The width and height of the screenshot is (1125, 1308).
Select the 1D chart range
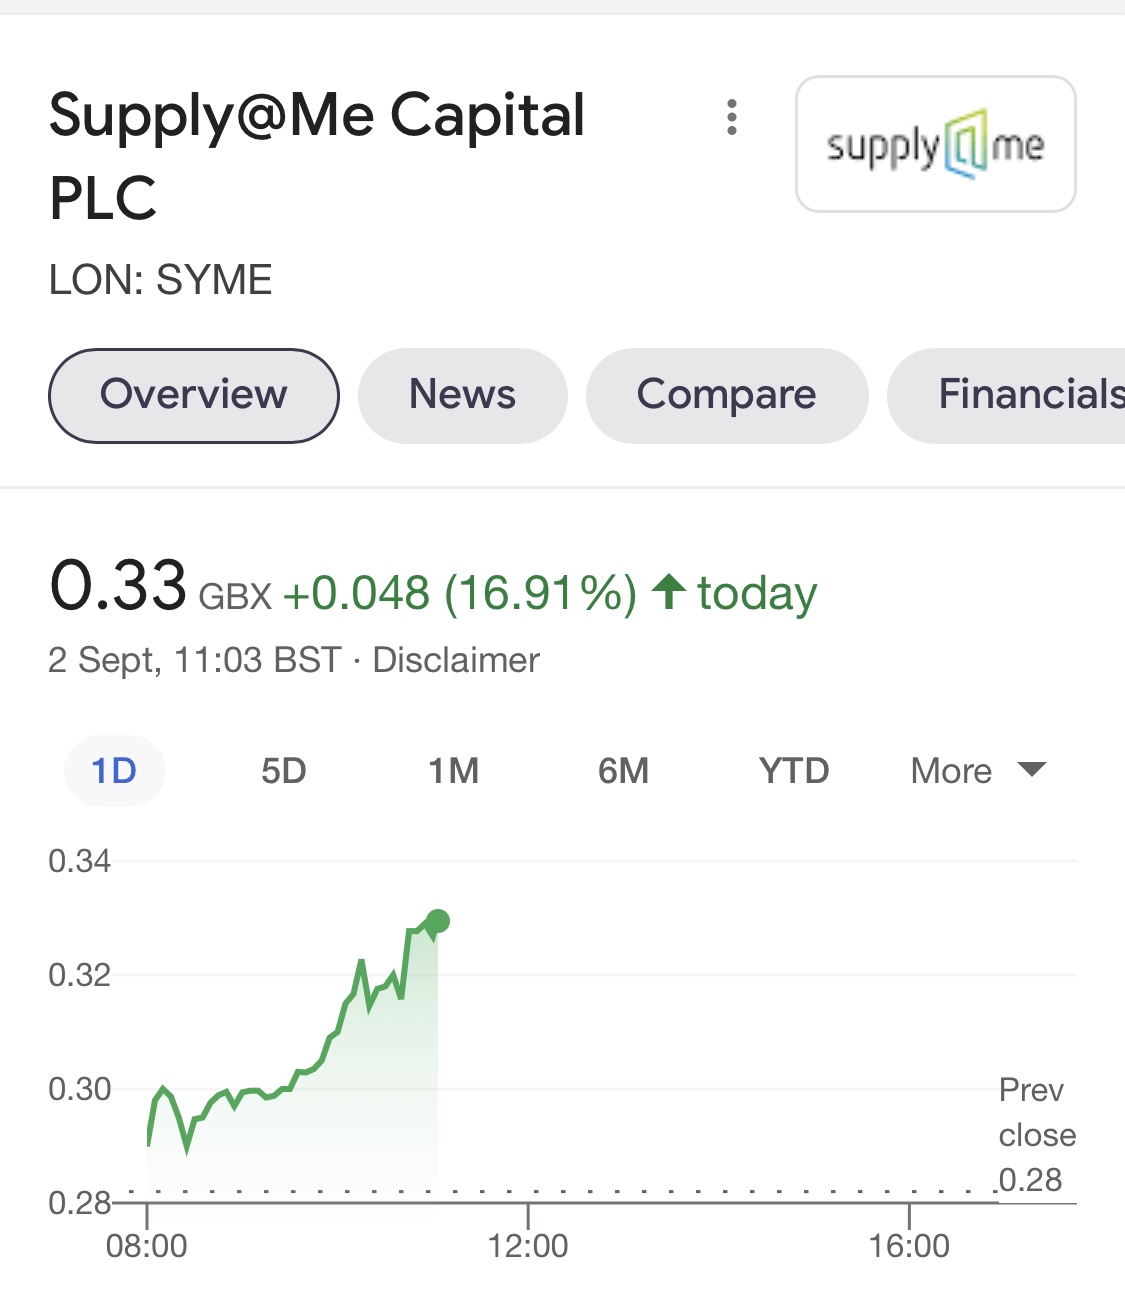114,771
